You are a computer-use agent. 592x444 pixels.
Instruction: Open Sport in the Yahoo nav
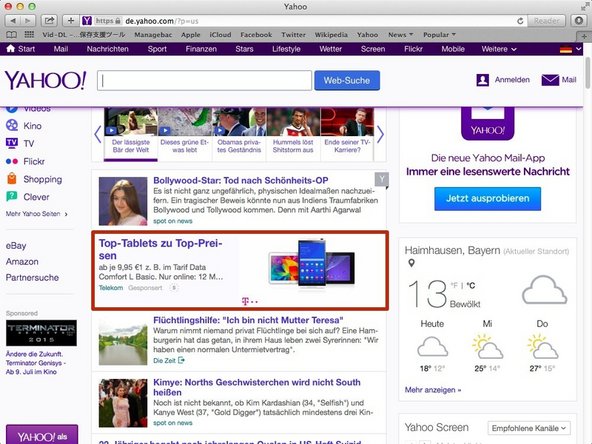coord(157,49)
